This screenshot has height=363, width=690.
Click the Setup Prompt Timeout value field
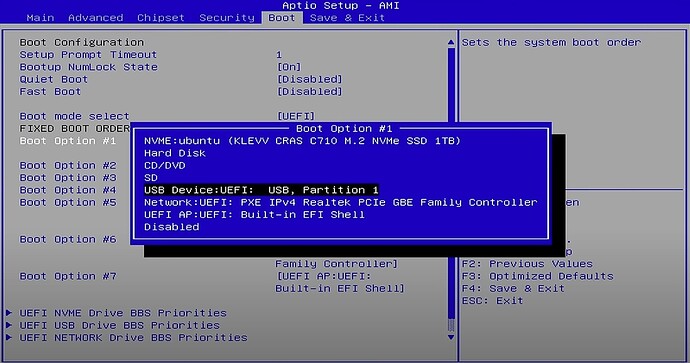click(x=279, y=55)
